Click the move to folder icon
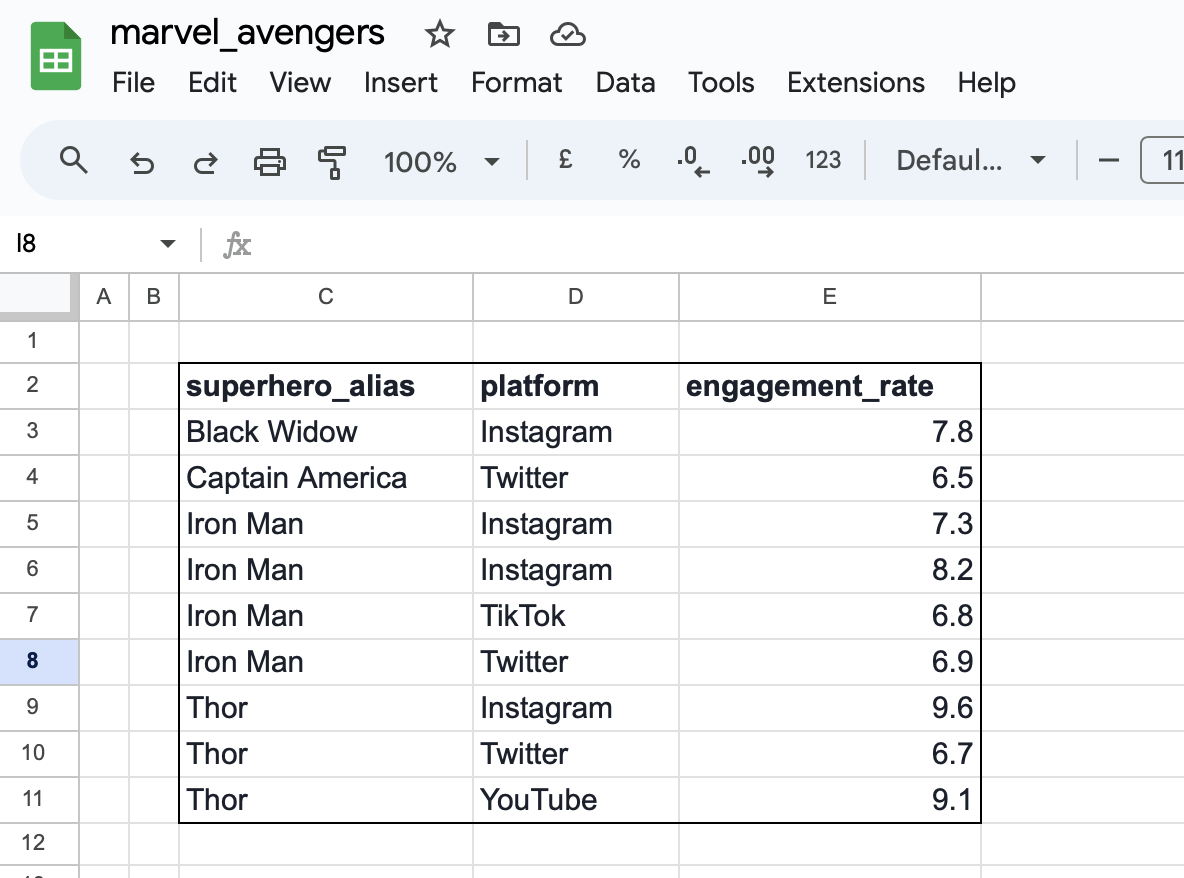Image resolution: width=1184 pixels, height=878 pixels. 503,35
